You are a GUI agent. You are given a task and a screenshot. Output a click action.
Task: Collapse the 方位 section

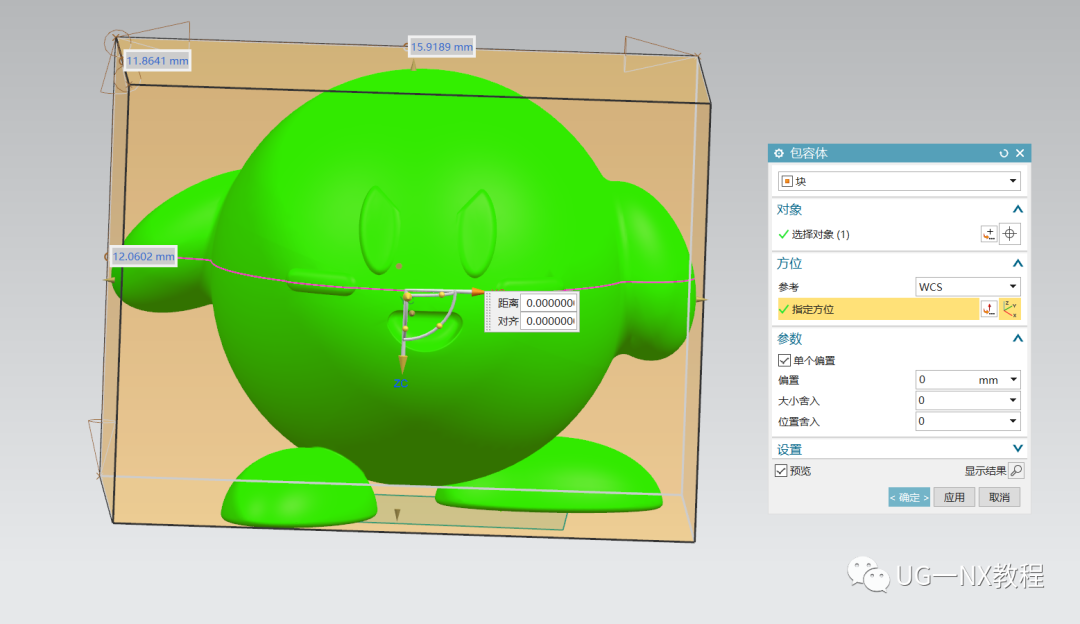coord(1017,263)
